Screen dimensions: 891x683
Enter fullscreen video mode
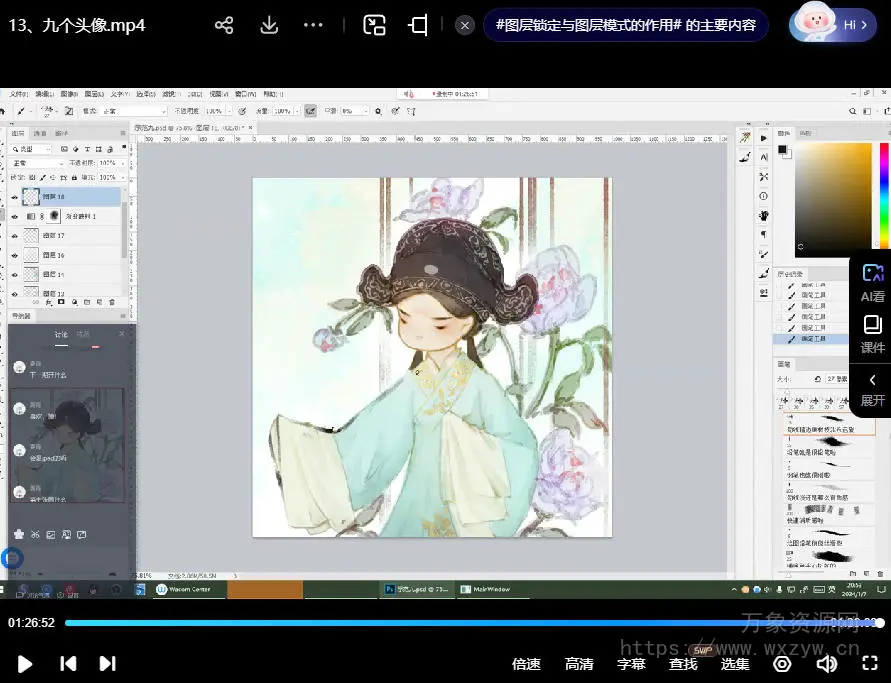click(870, 663)
